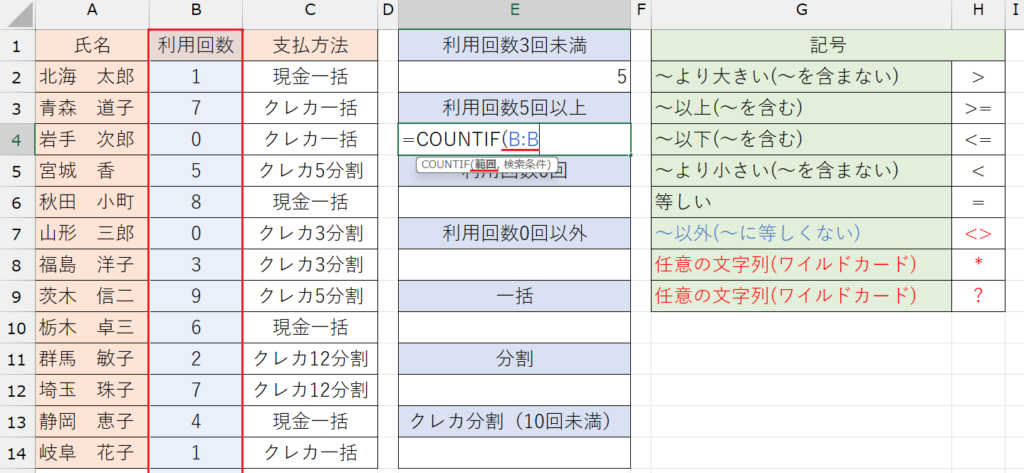This screenshot has width=1024, height=473.
Task: Click the 範囲 argument in the tooltip
Action: click(487, 165)
